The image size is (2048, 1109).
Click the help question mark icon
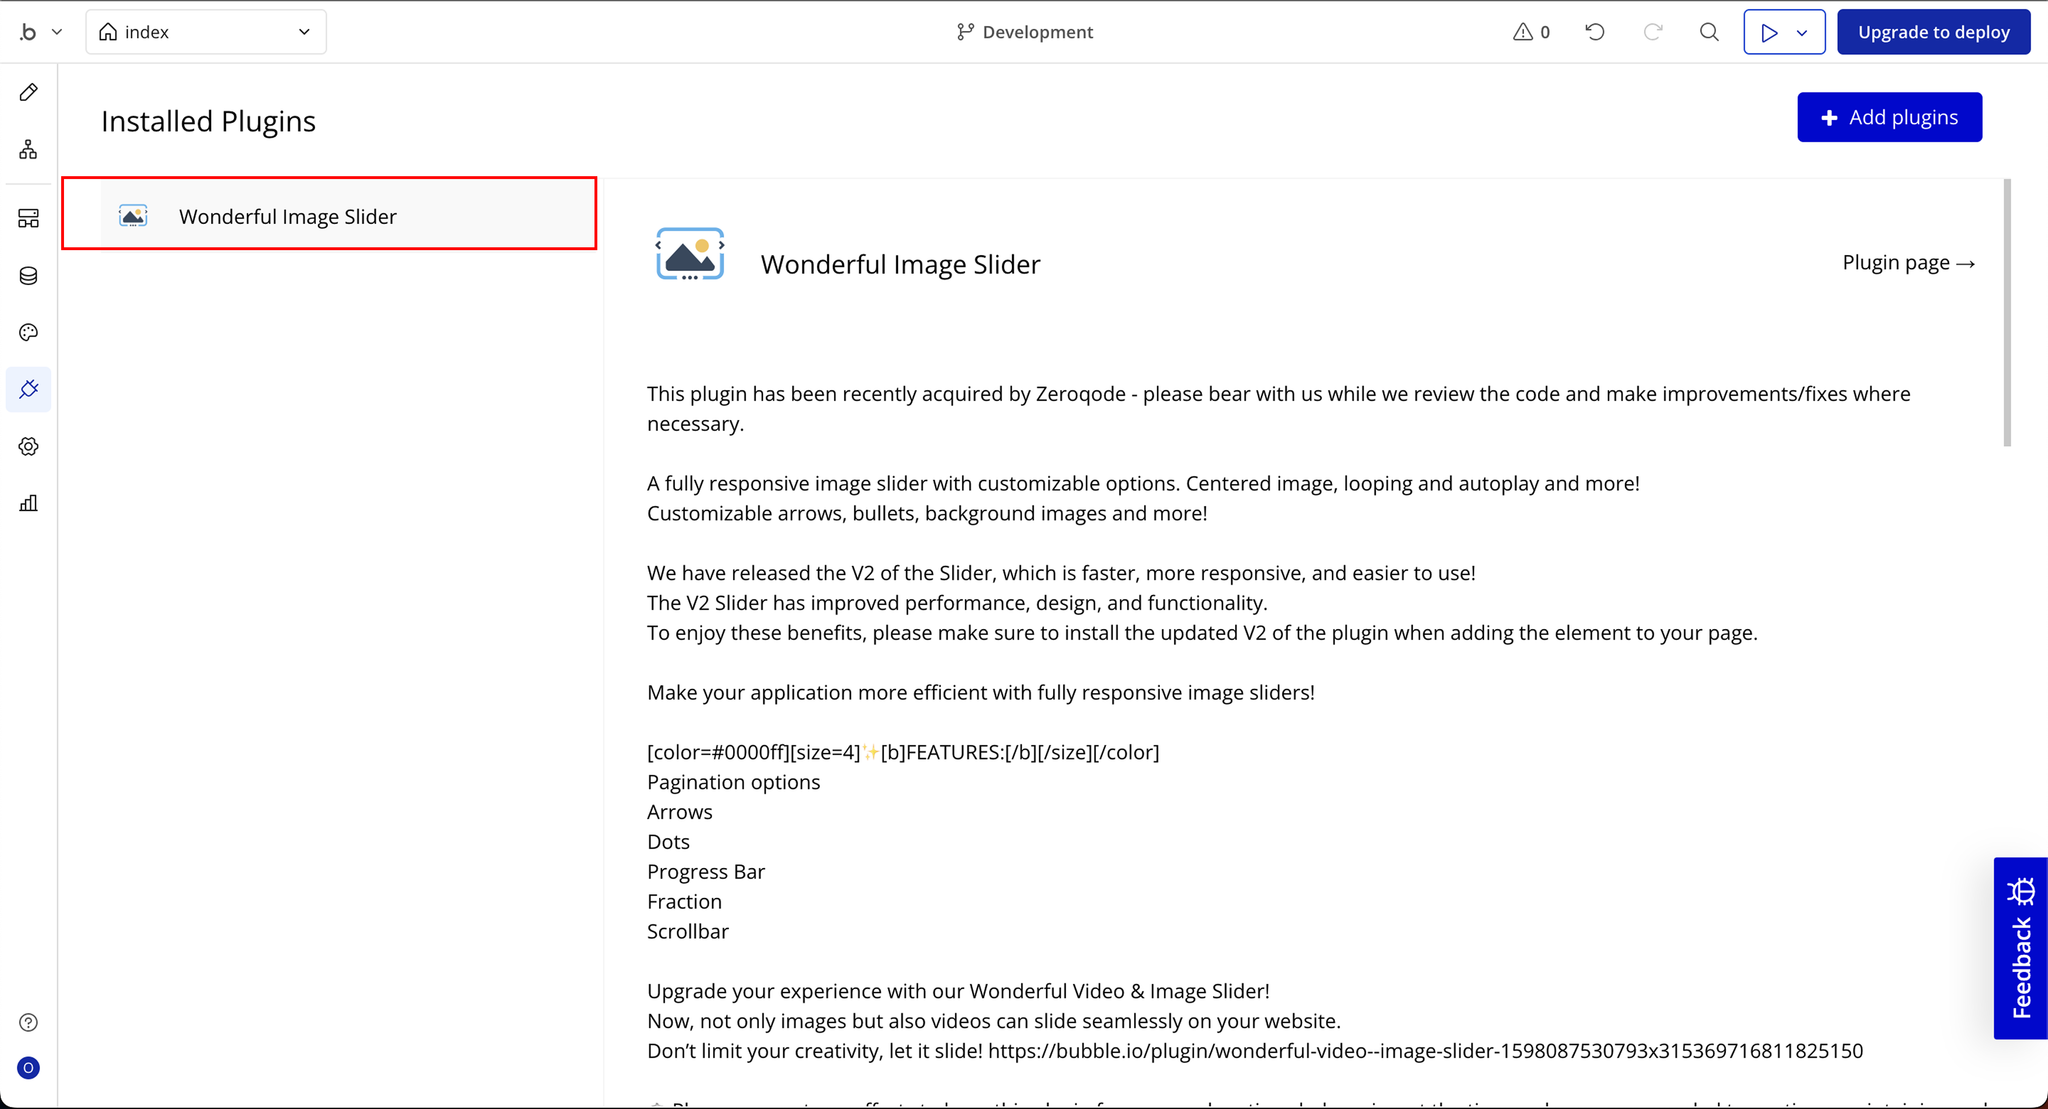point(28,1022)
